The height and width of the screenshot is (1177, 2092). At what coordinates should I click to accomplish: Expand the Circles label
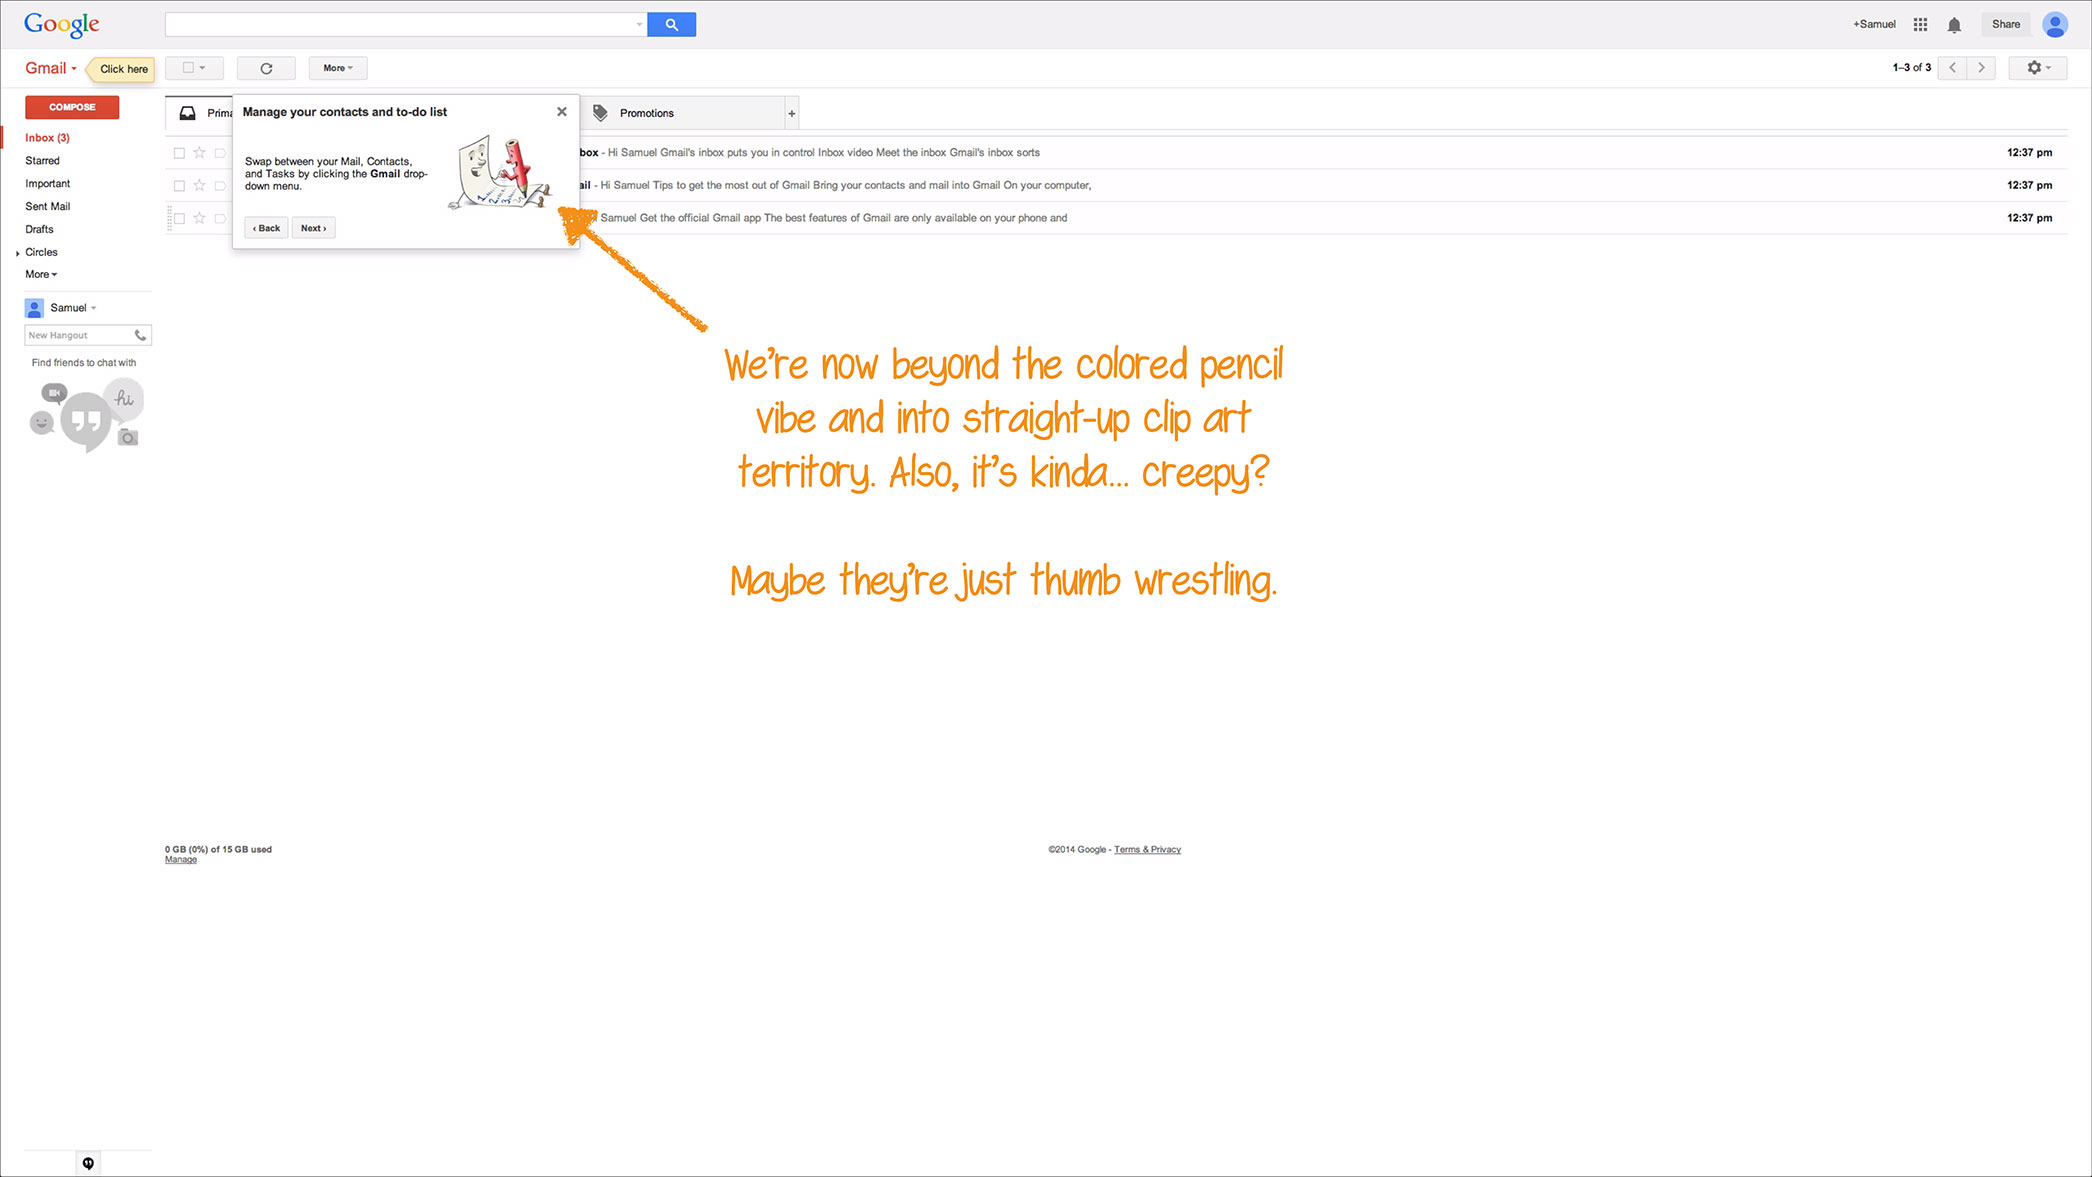[x=18, y=253]
